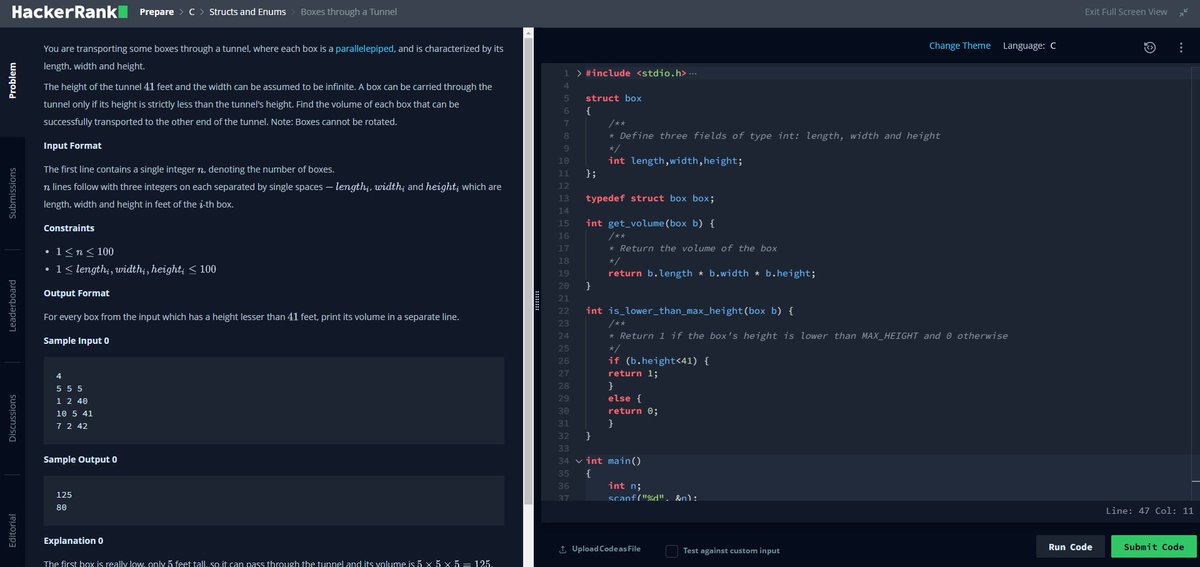Switch to the Submissions tab
This screenshot has height=567, width=1200.
tap(12, 192)
